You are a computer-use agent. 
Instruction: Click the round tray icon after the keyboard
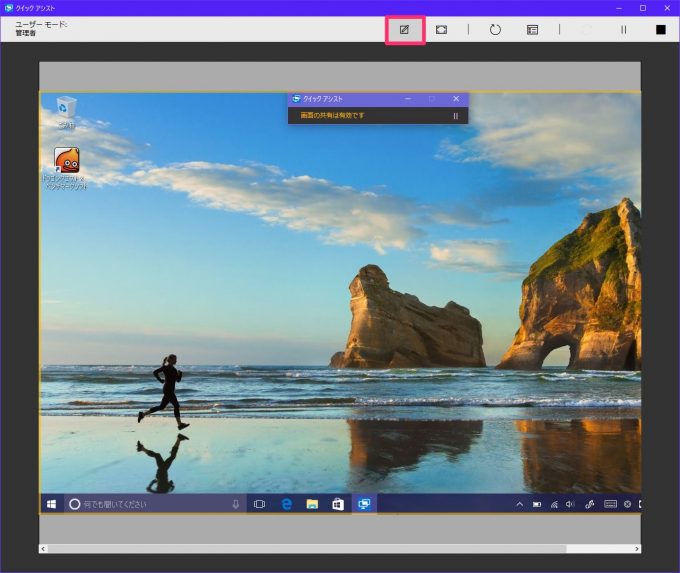pos(627,504)
